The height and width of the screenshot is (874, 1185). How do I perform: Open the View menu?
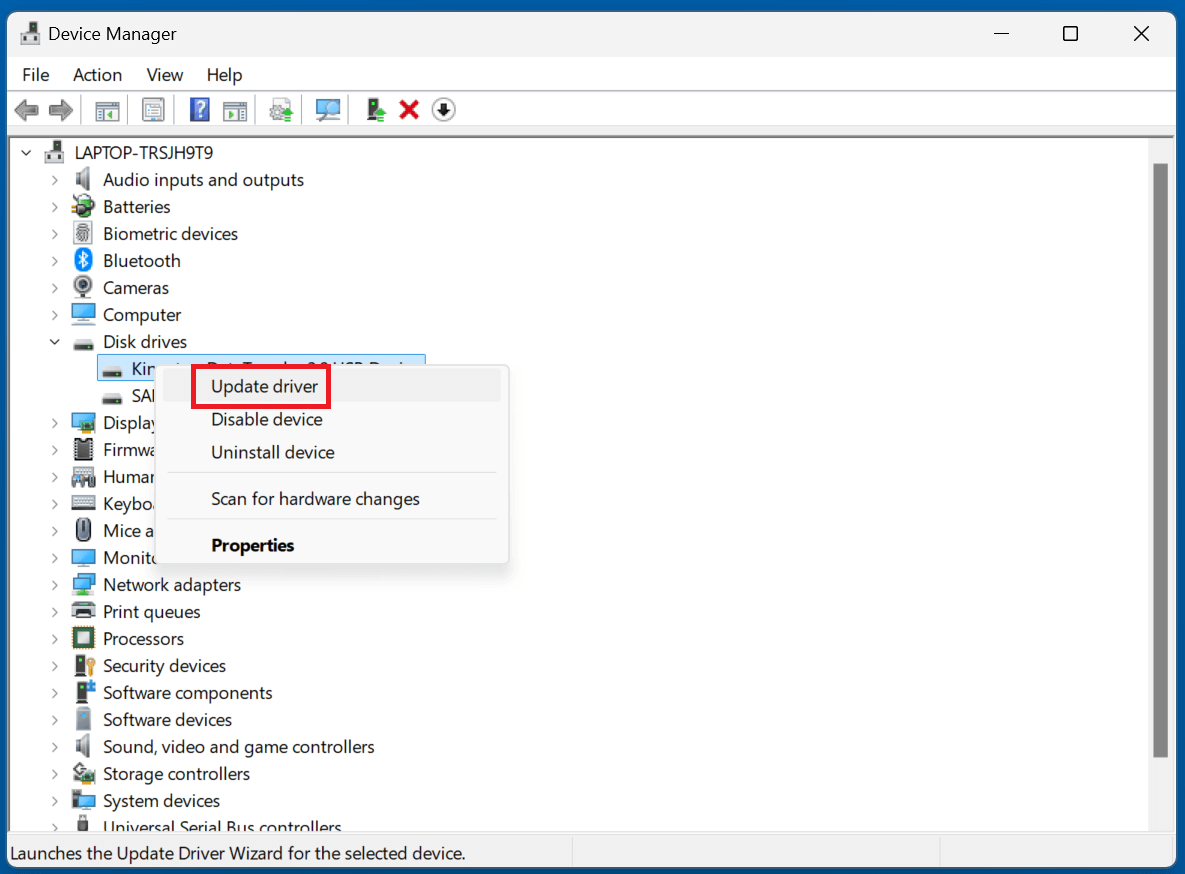point(164,74)
